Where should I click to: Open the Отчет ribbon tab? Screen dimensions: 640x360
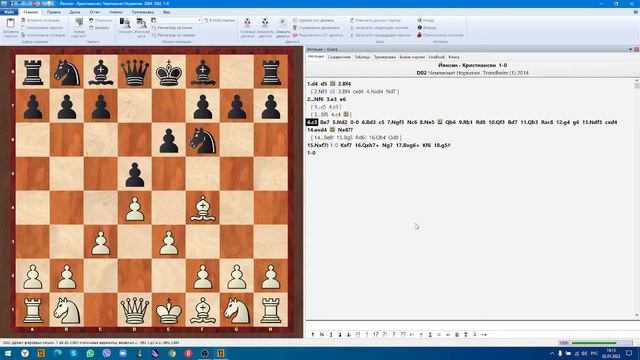point(95,12)
